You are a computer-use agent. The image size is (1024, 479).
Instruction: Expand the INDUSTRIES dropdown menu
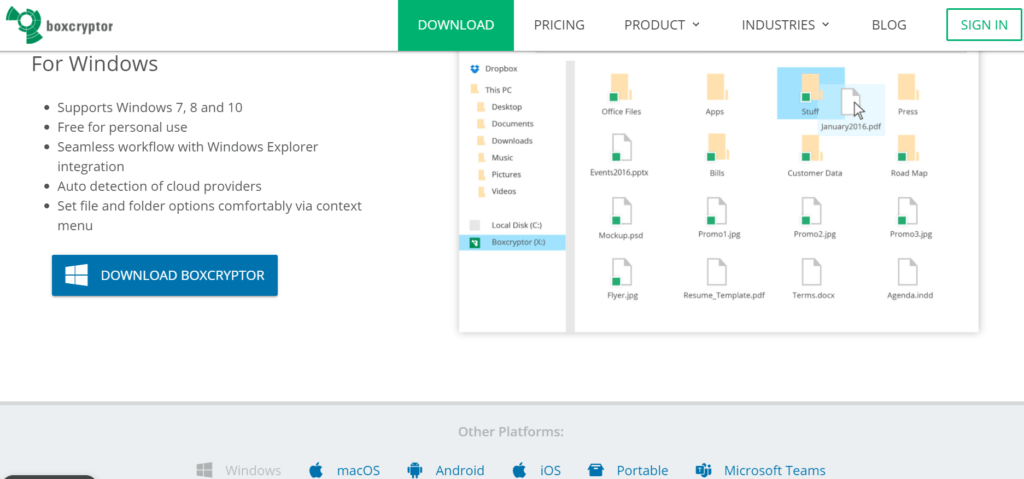point(785,25)
